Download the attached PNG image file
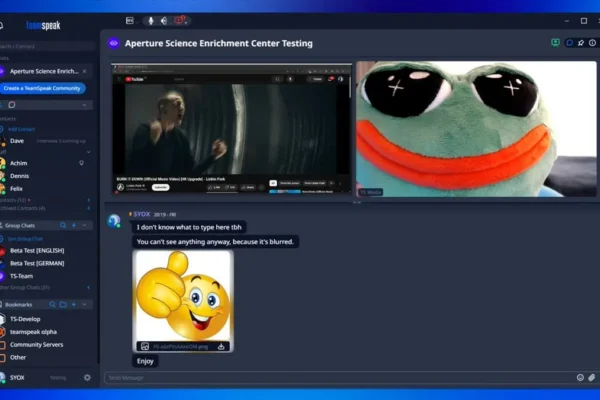Screen dimensions: 600x400 [220, 346]
